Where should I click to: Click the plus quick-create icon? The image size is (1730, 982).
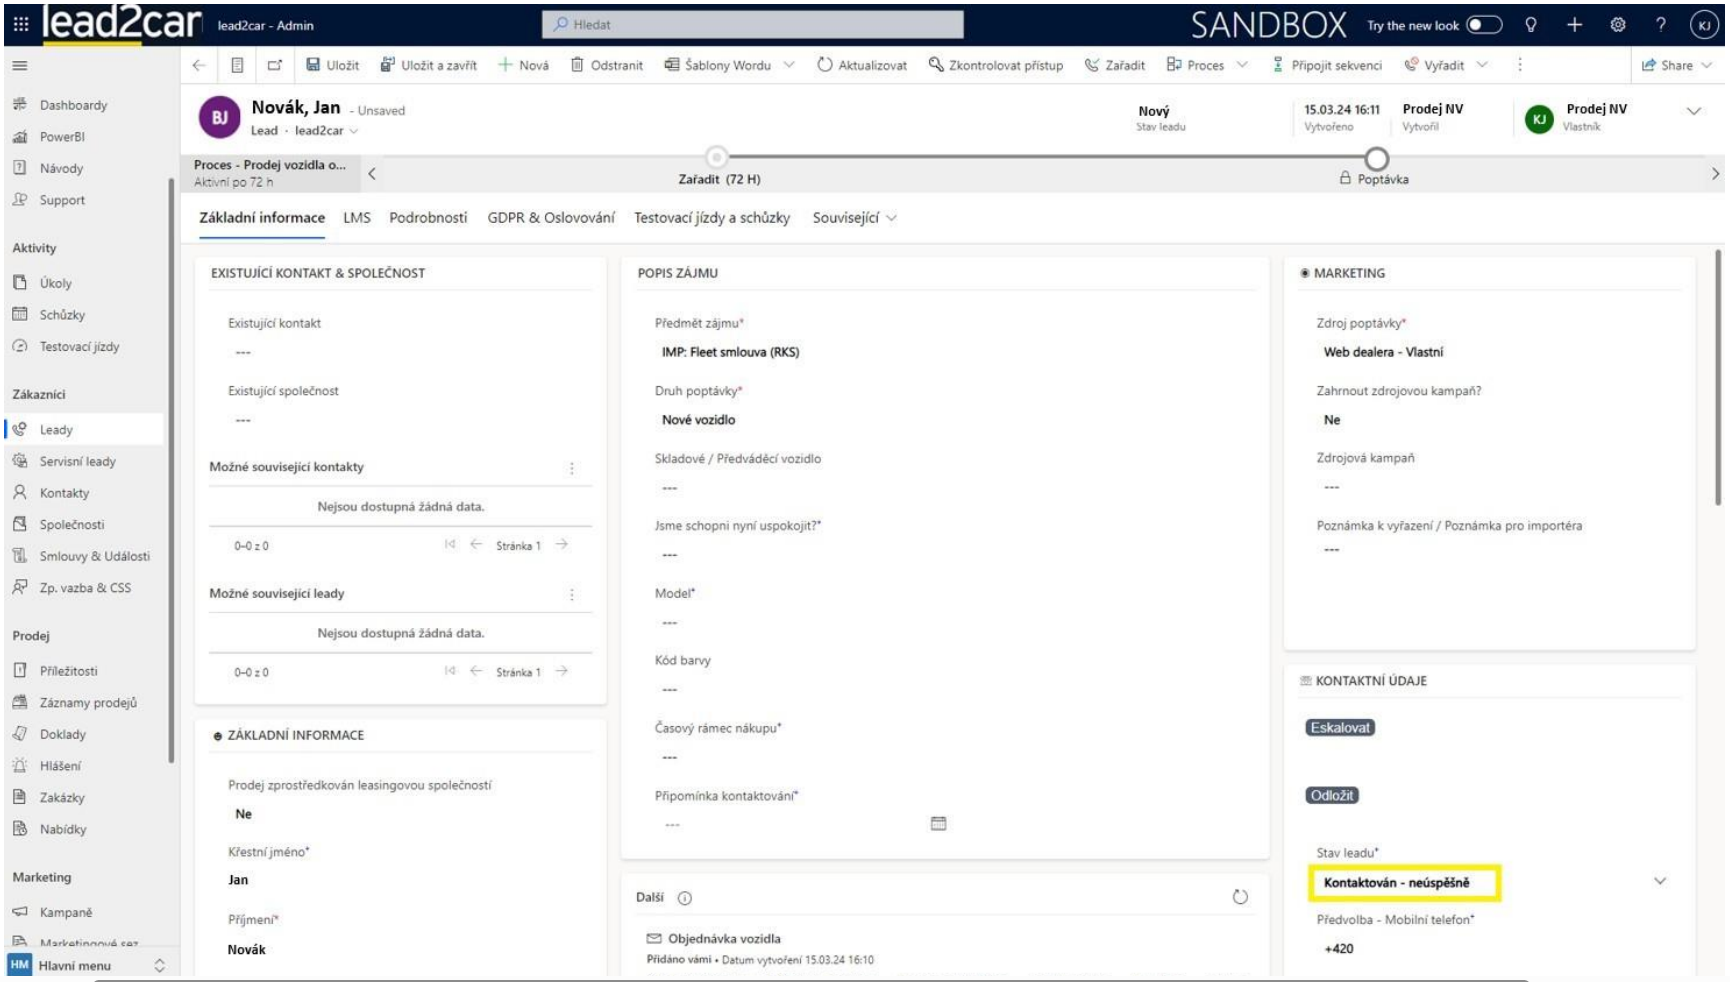pos(1574,25)
